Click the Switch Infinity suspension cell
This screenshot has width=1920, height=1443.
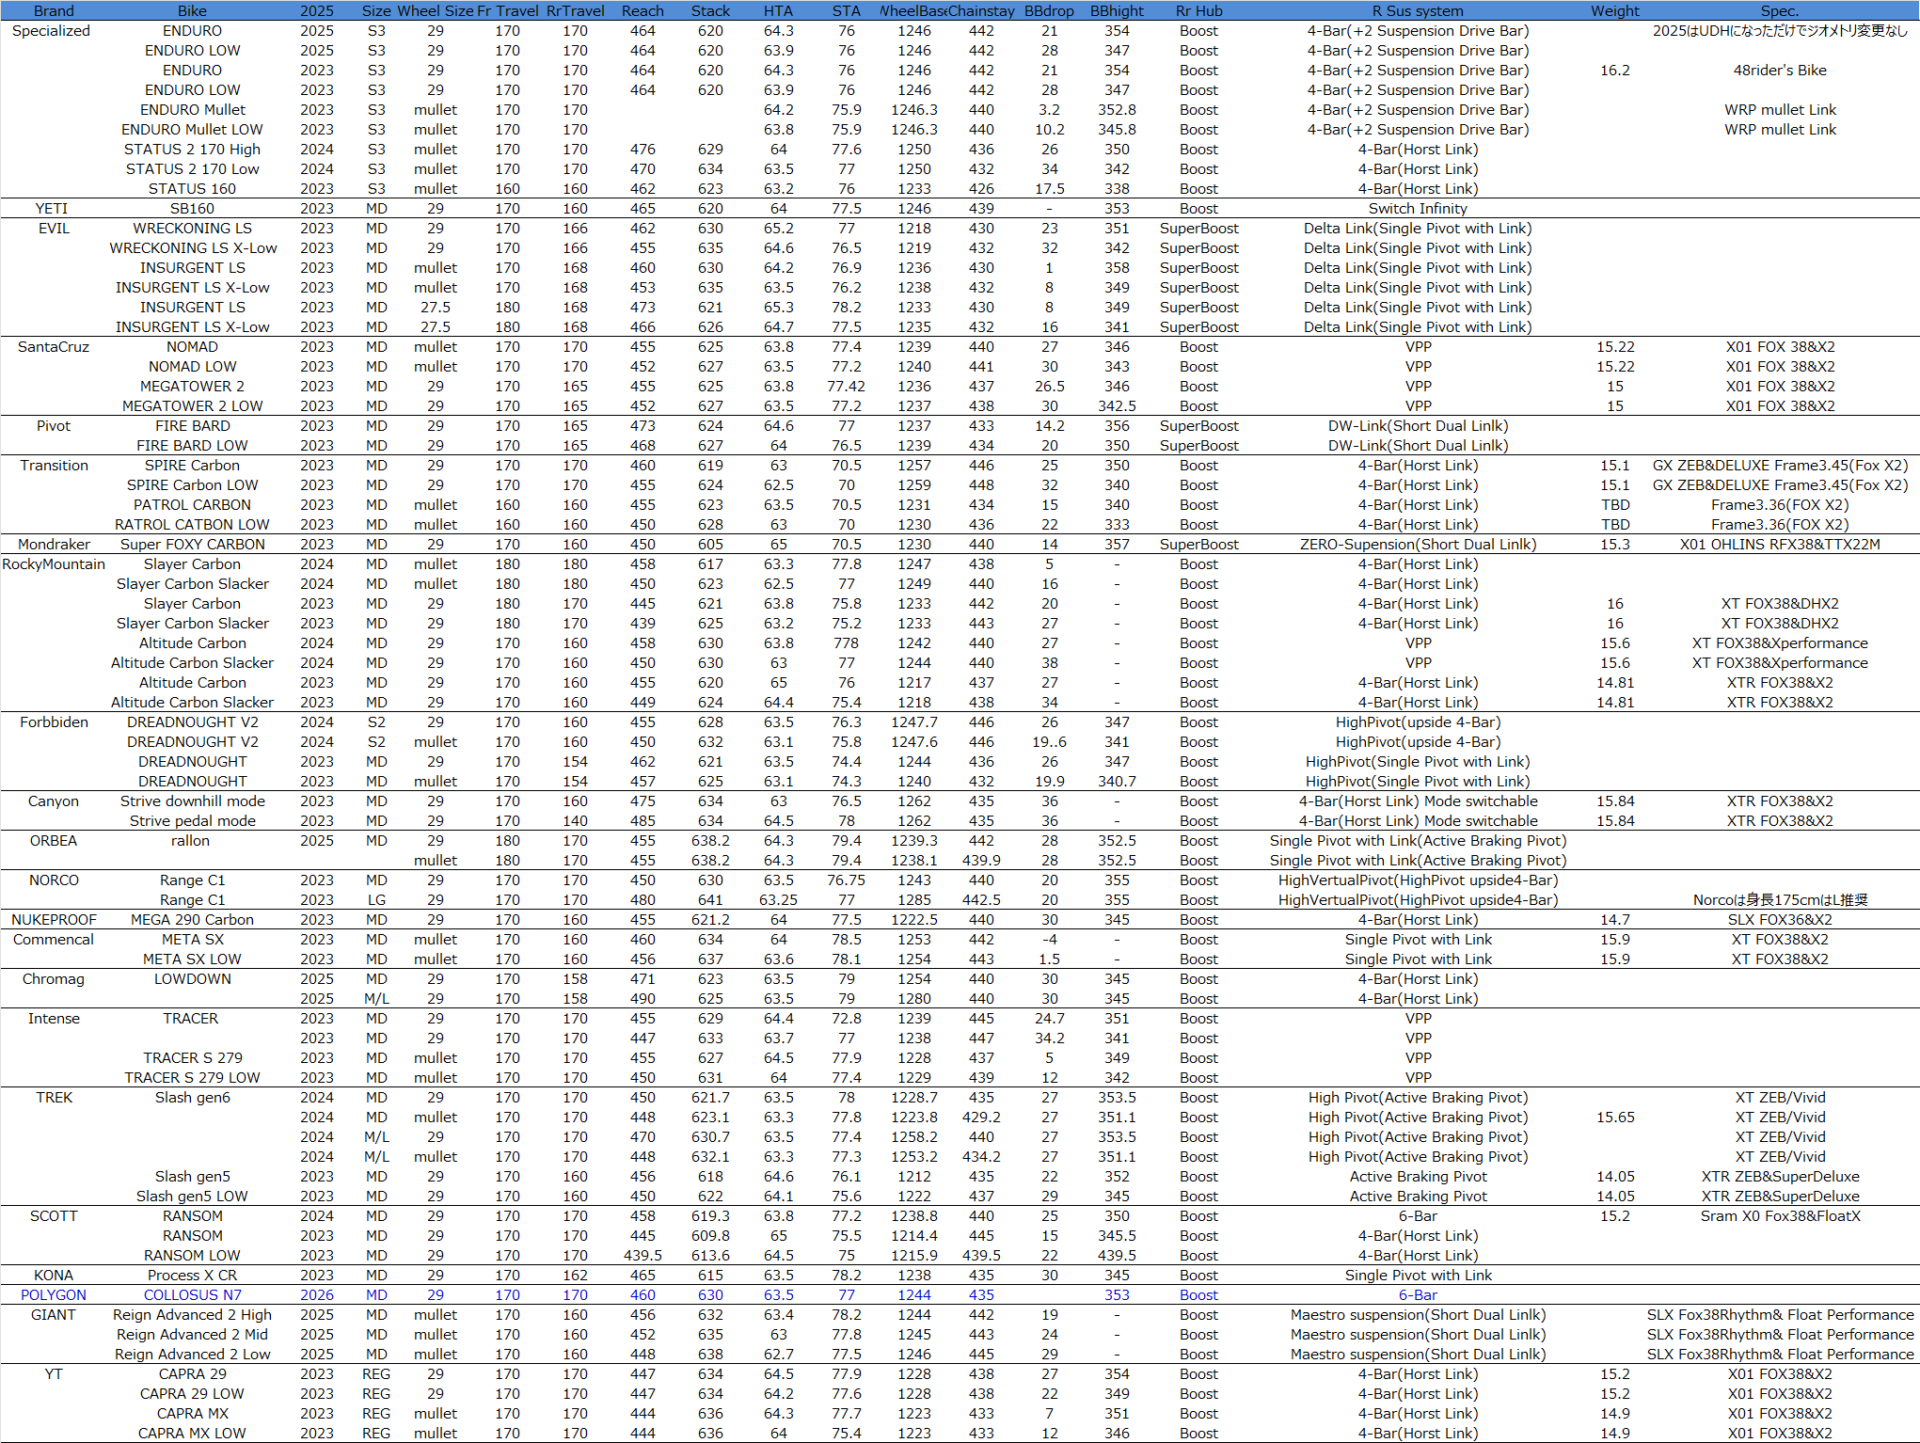tap(1417, 209)
